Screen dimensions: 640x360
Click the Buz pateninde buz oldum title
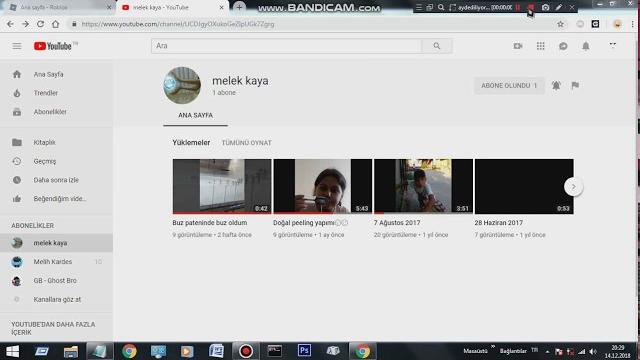[x=209, y=223]
